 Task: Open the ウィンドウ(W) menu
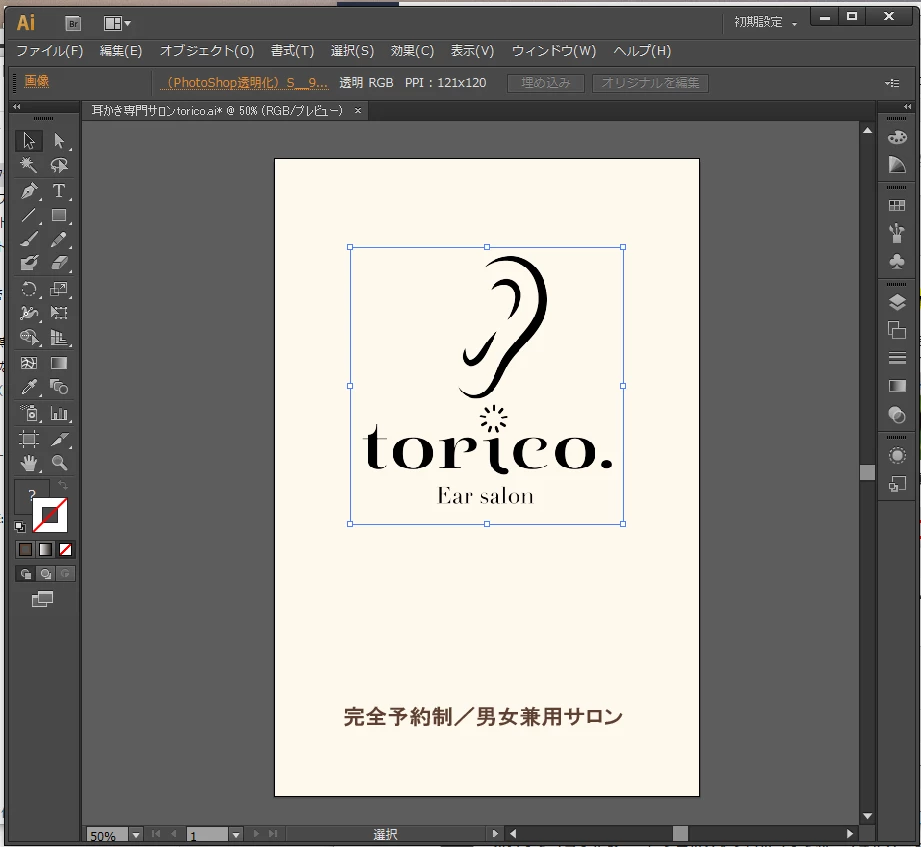[x=554, y=51]
